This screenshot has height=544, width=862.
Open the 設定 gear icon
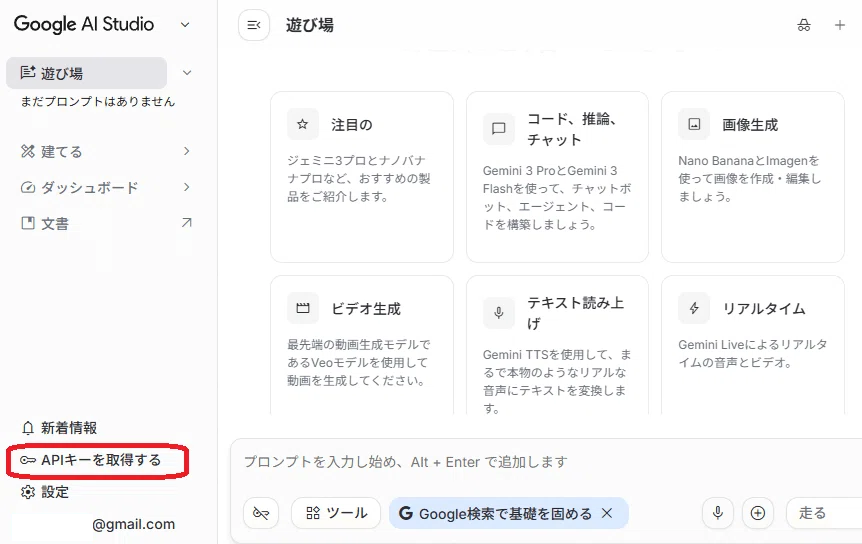click(x=27, y=492)
